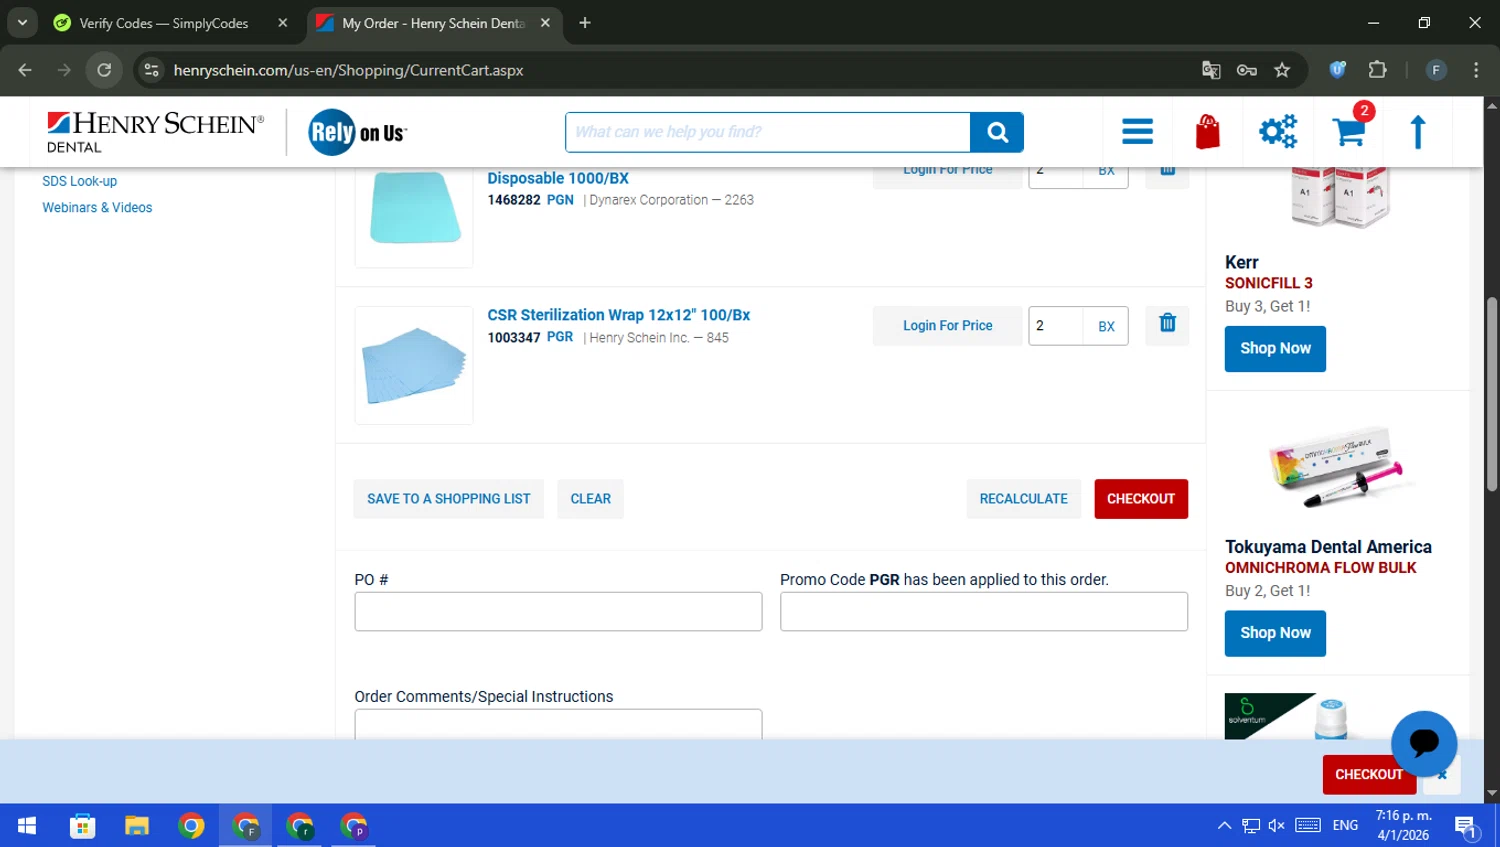
Task: Select the 'Tokuyama Dental America' promo heading
Action: tap(1328, 547)
